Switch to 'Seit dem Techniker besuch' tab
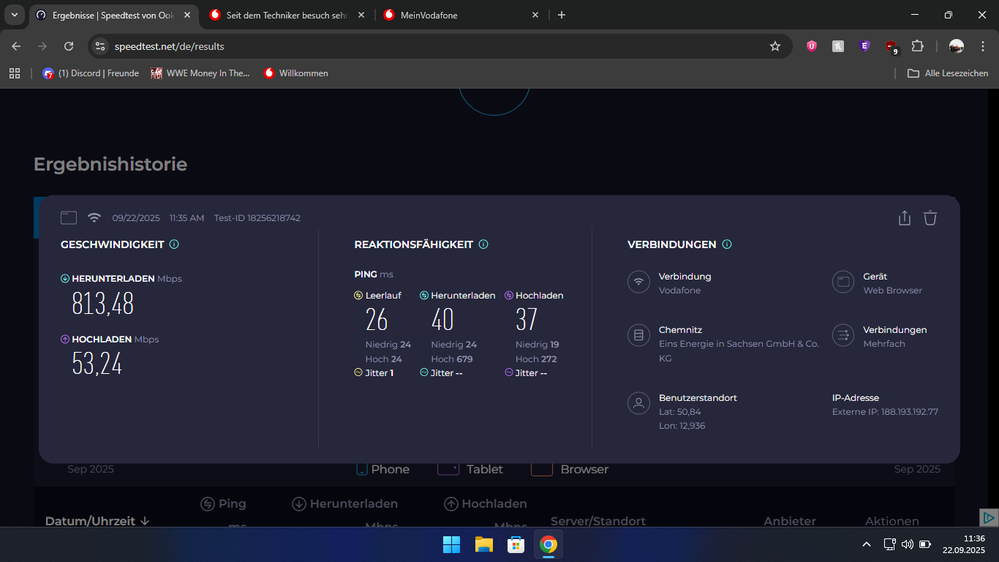 [x=287, y=15]
